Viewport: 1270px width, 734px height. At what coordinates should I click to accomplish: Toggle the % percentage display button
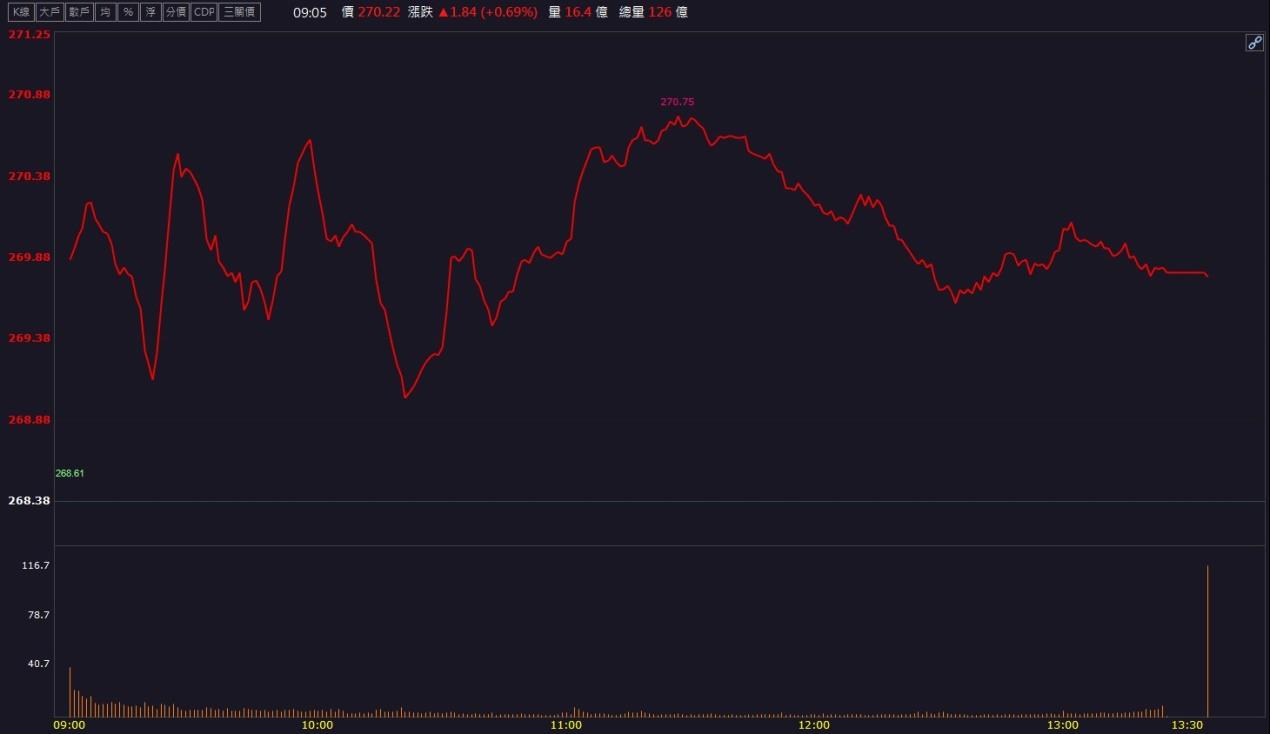(x=128, y=12)
